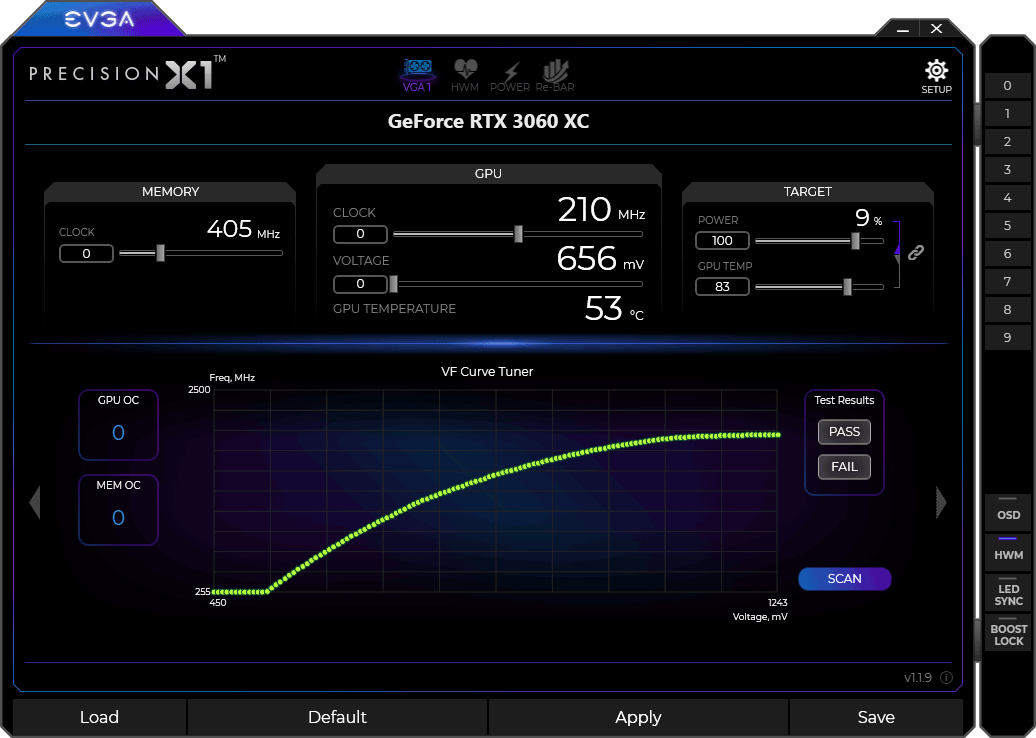Close the Precision X1 window

pos(936,28)
